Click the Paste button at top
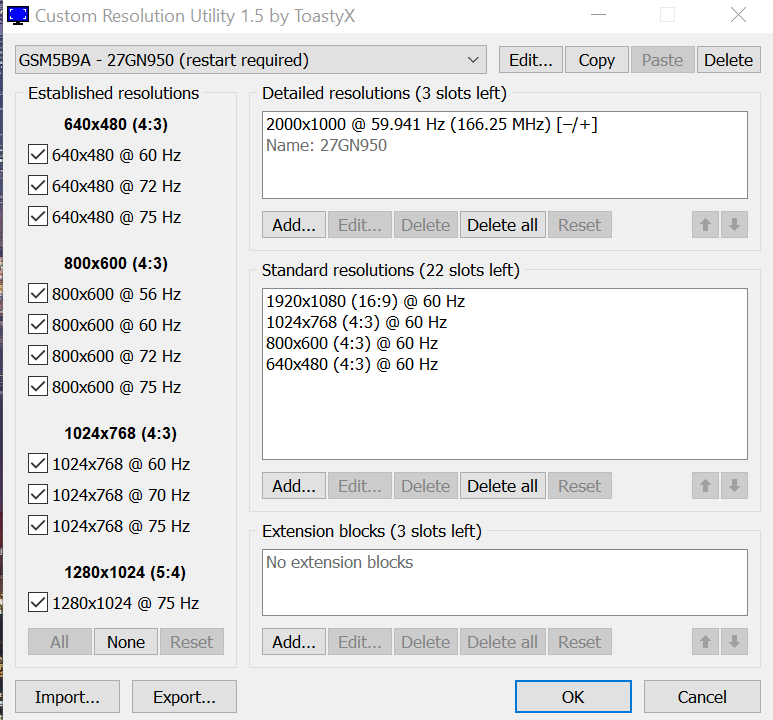 point(663,60)
